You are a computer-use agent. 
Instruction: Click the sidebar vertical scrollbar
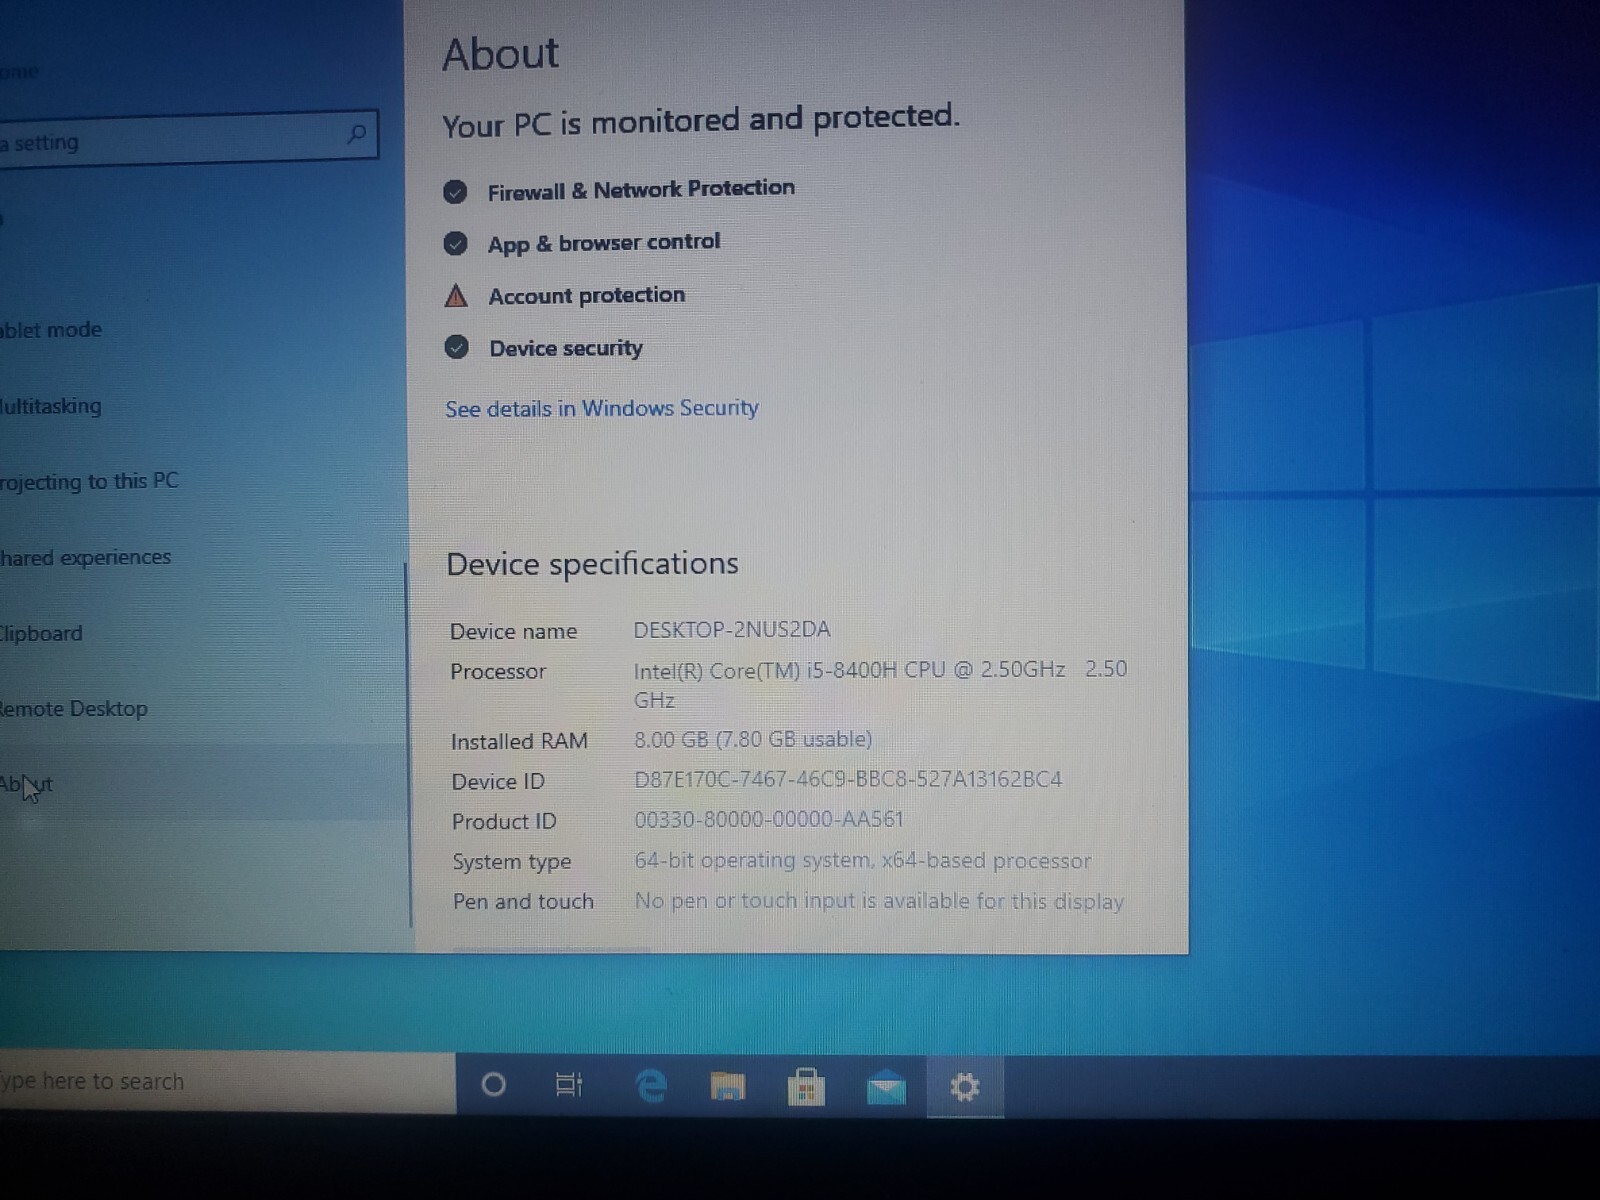[409, 745]
